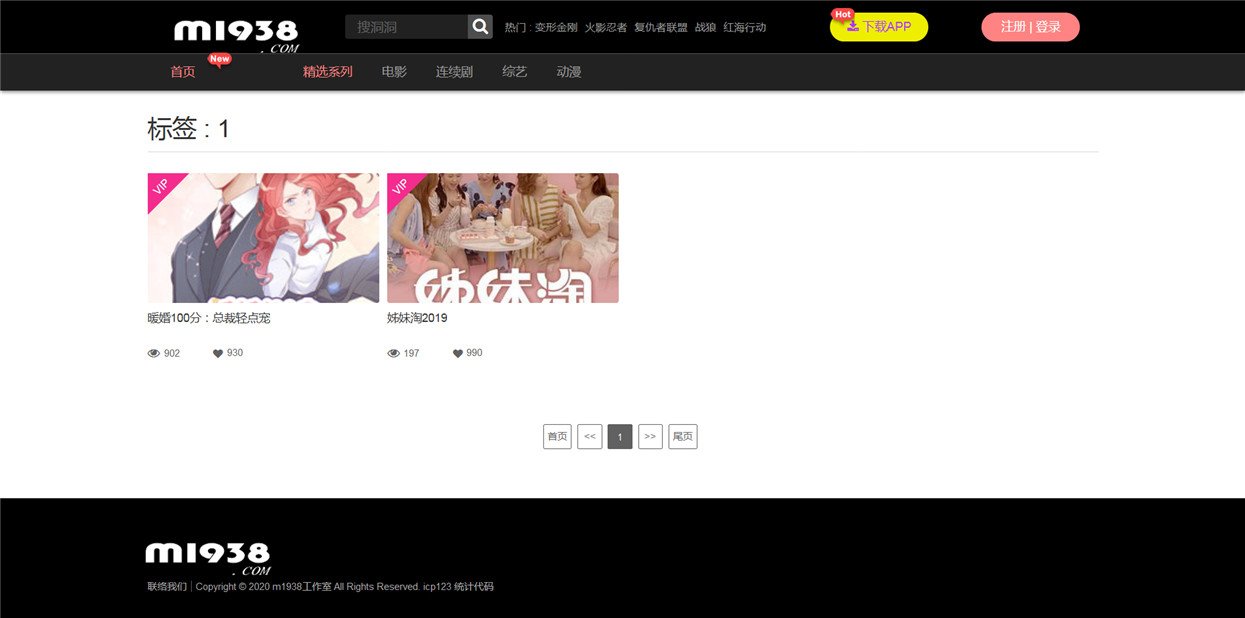The image size is (1245, 618).
Task: Go to the 电影 category
Action: [394, 72]
